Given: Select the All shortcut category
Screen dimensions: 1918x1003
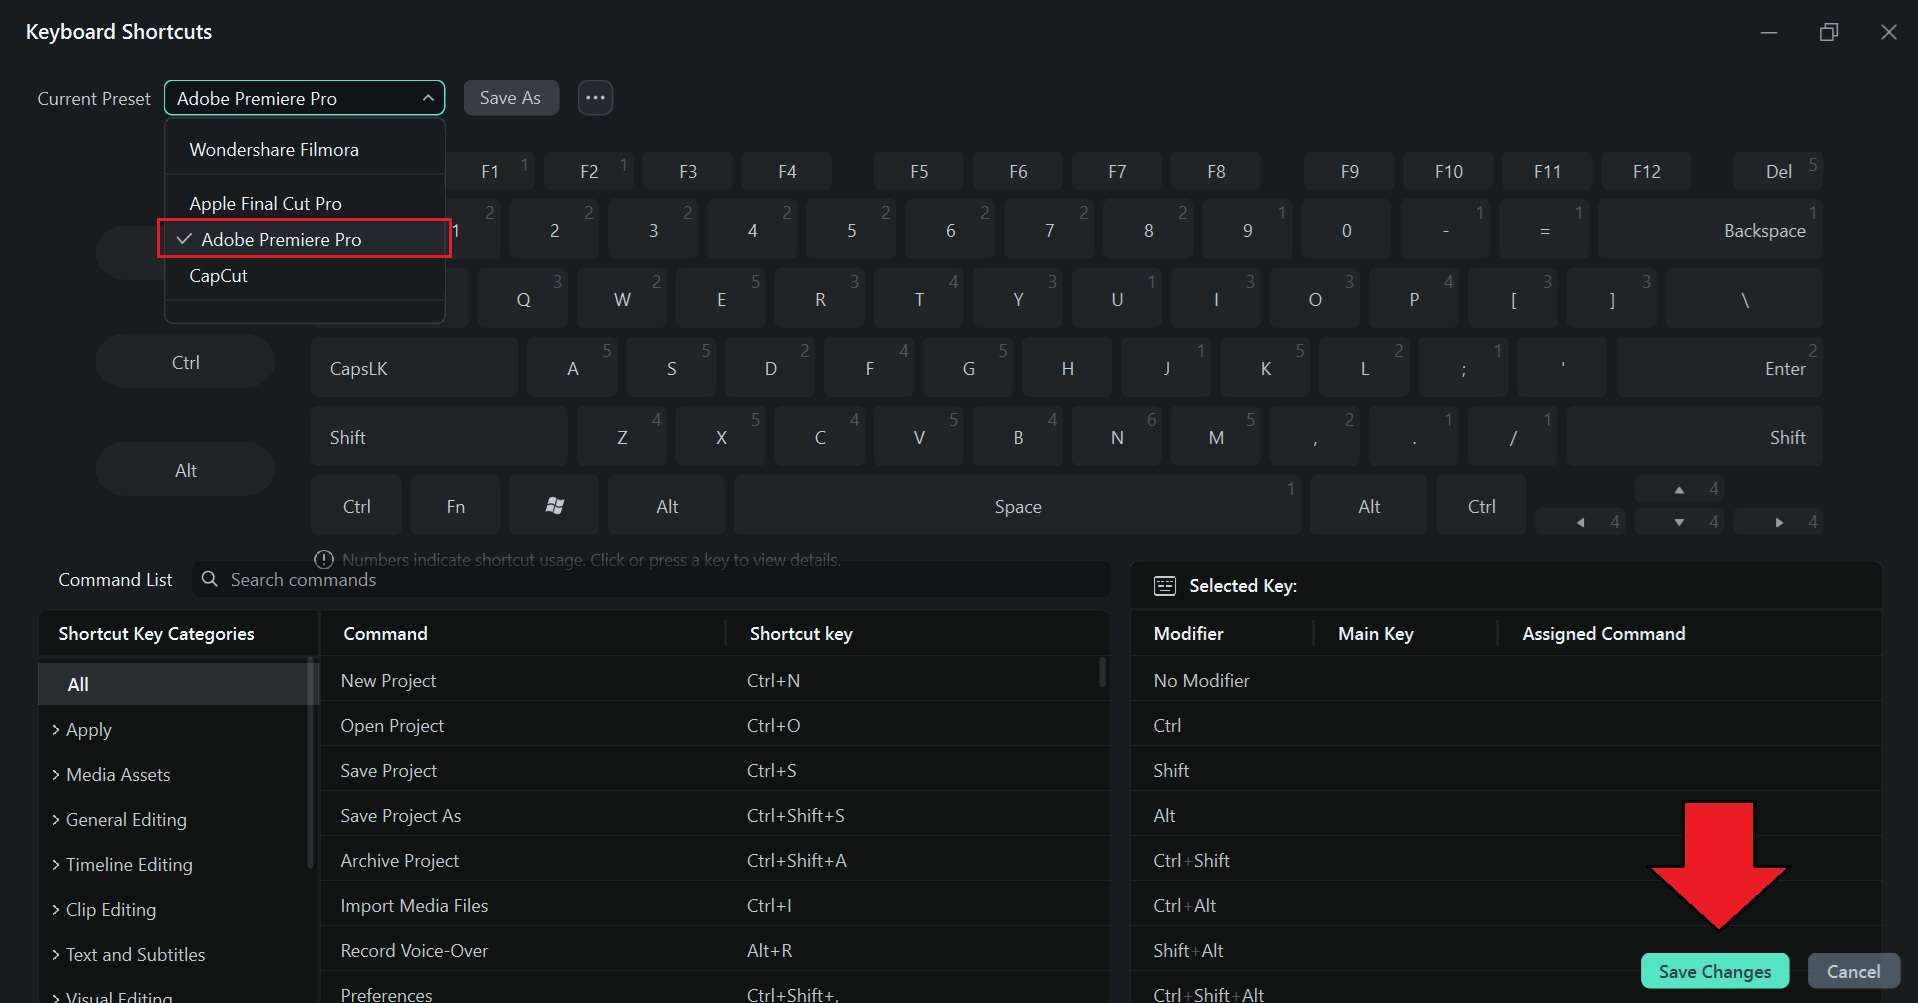Looking at the screenshot, I should pyautogui.click(x=174, y=684).
